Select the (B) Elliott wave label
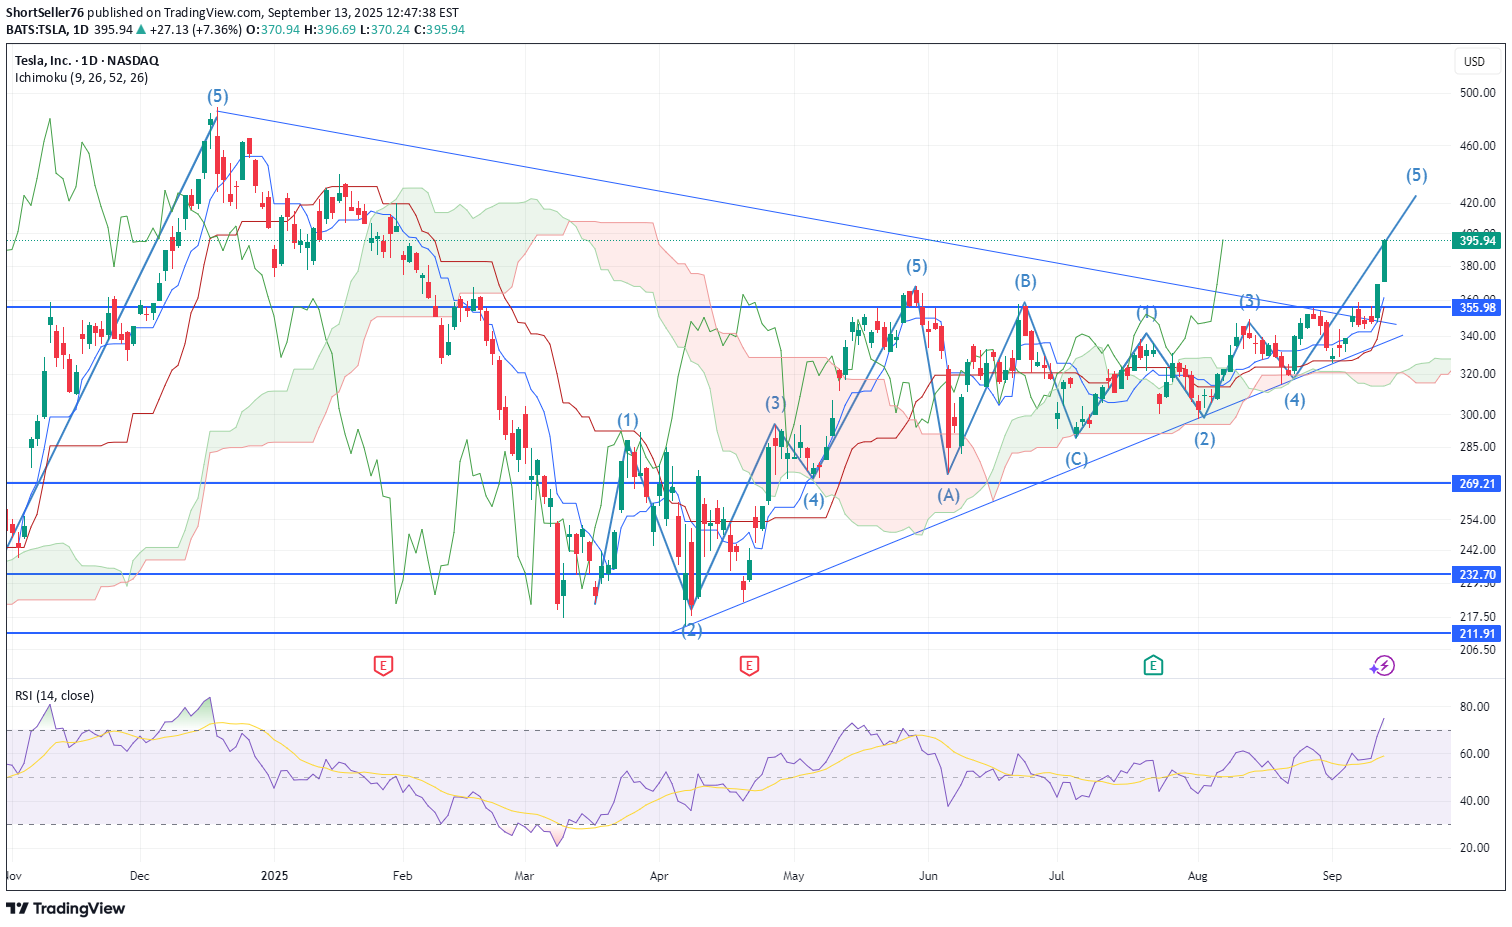The width and height of the screenshot is (1512, 927). 1025,281
